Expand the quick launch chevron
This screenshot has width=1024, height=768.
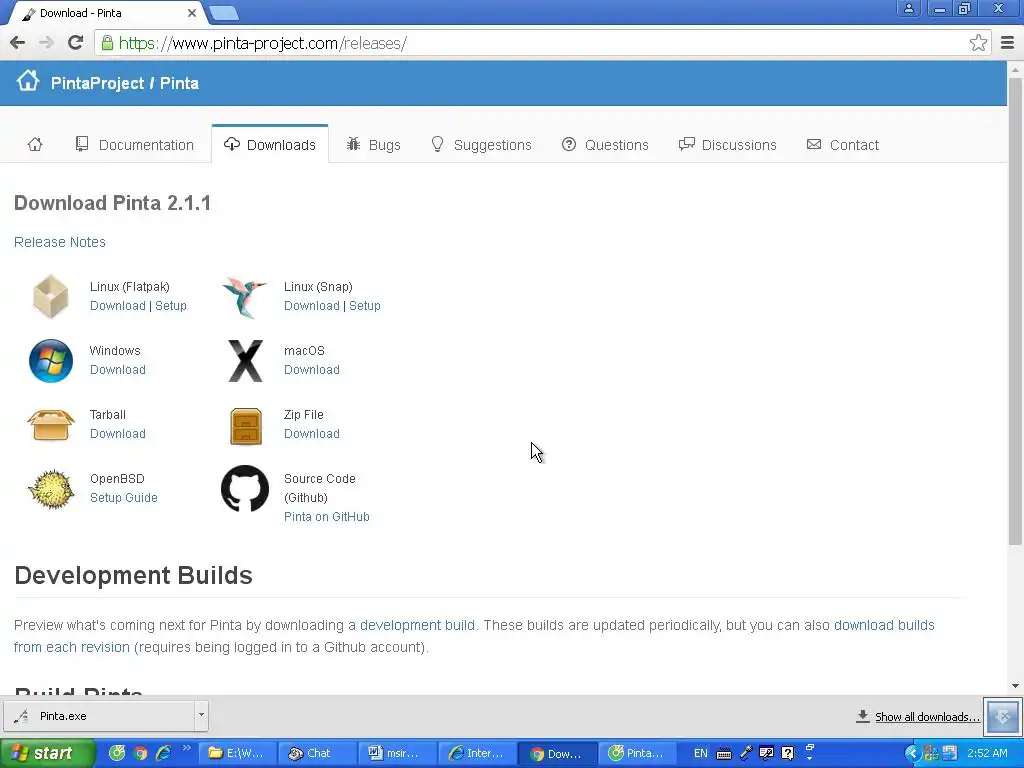point(186,748)
